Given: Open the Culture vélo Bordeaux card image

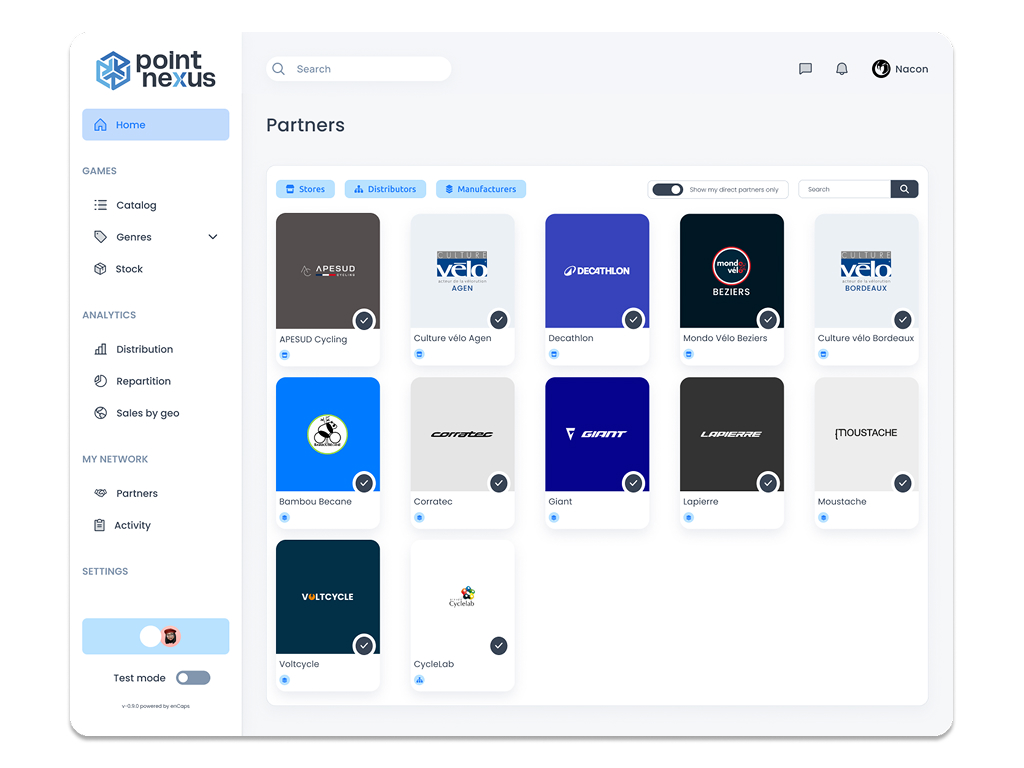Looking at the screenshot, I should click(x=866, y=270).
